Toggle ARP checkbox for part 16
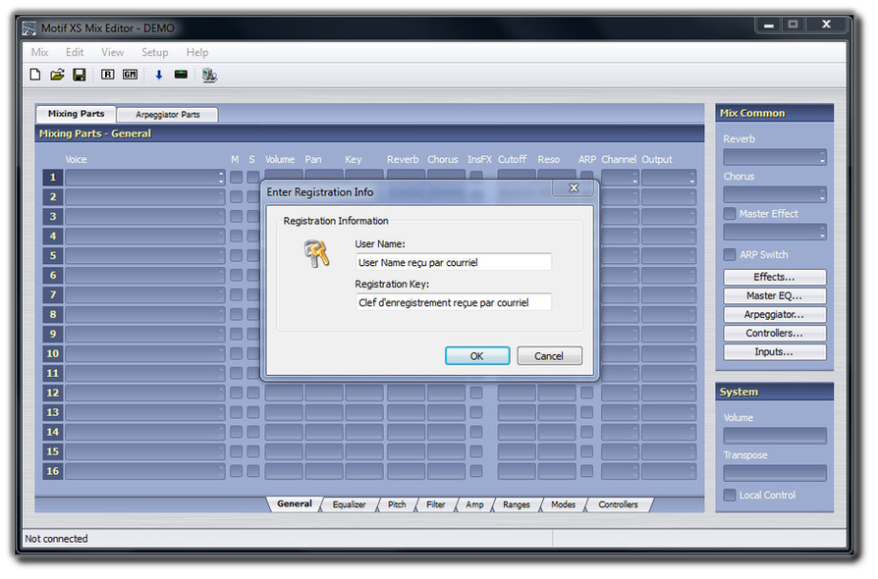 tap(586, 471)
